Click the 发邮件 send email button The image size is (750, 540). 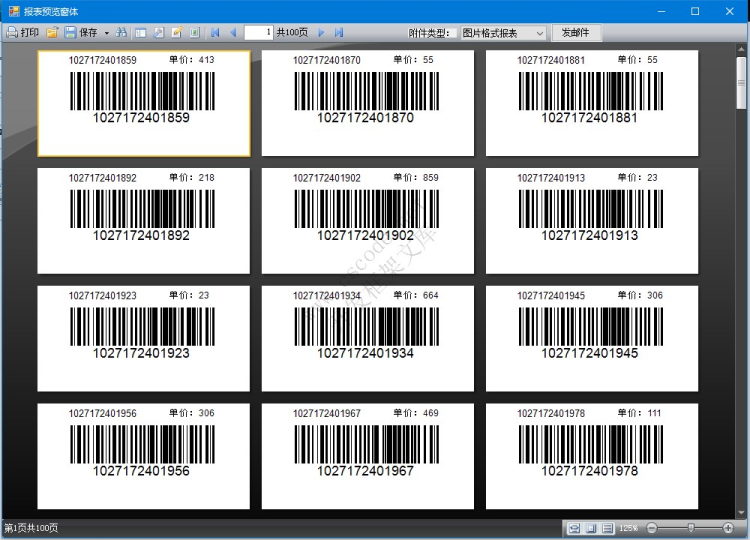[575, 33]
